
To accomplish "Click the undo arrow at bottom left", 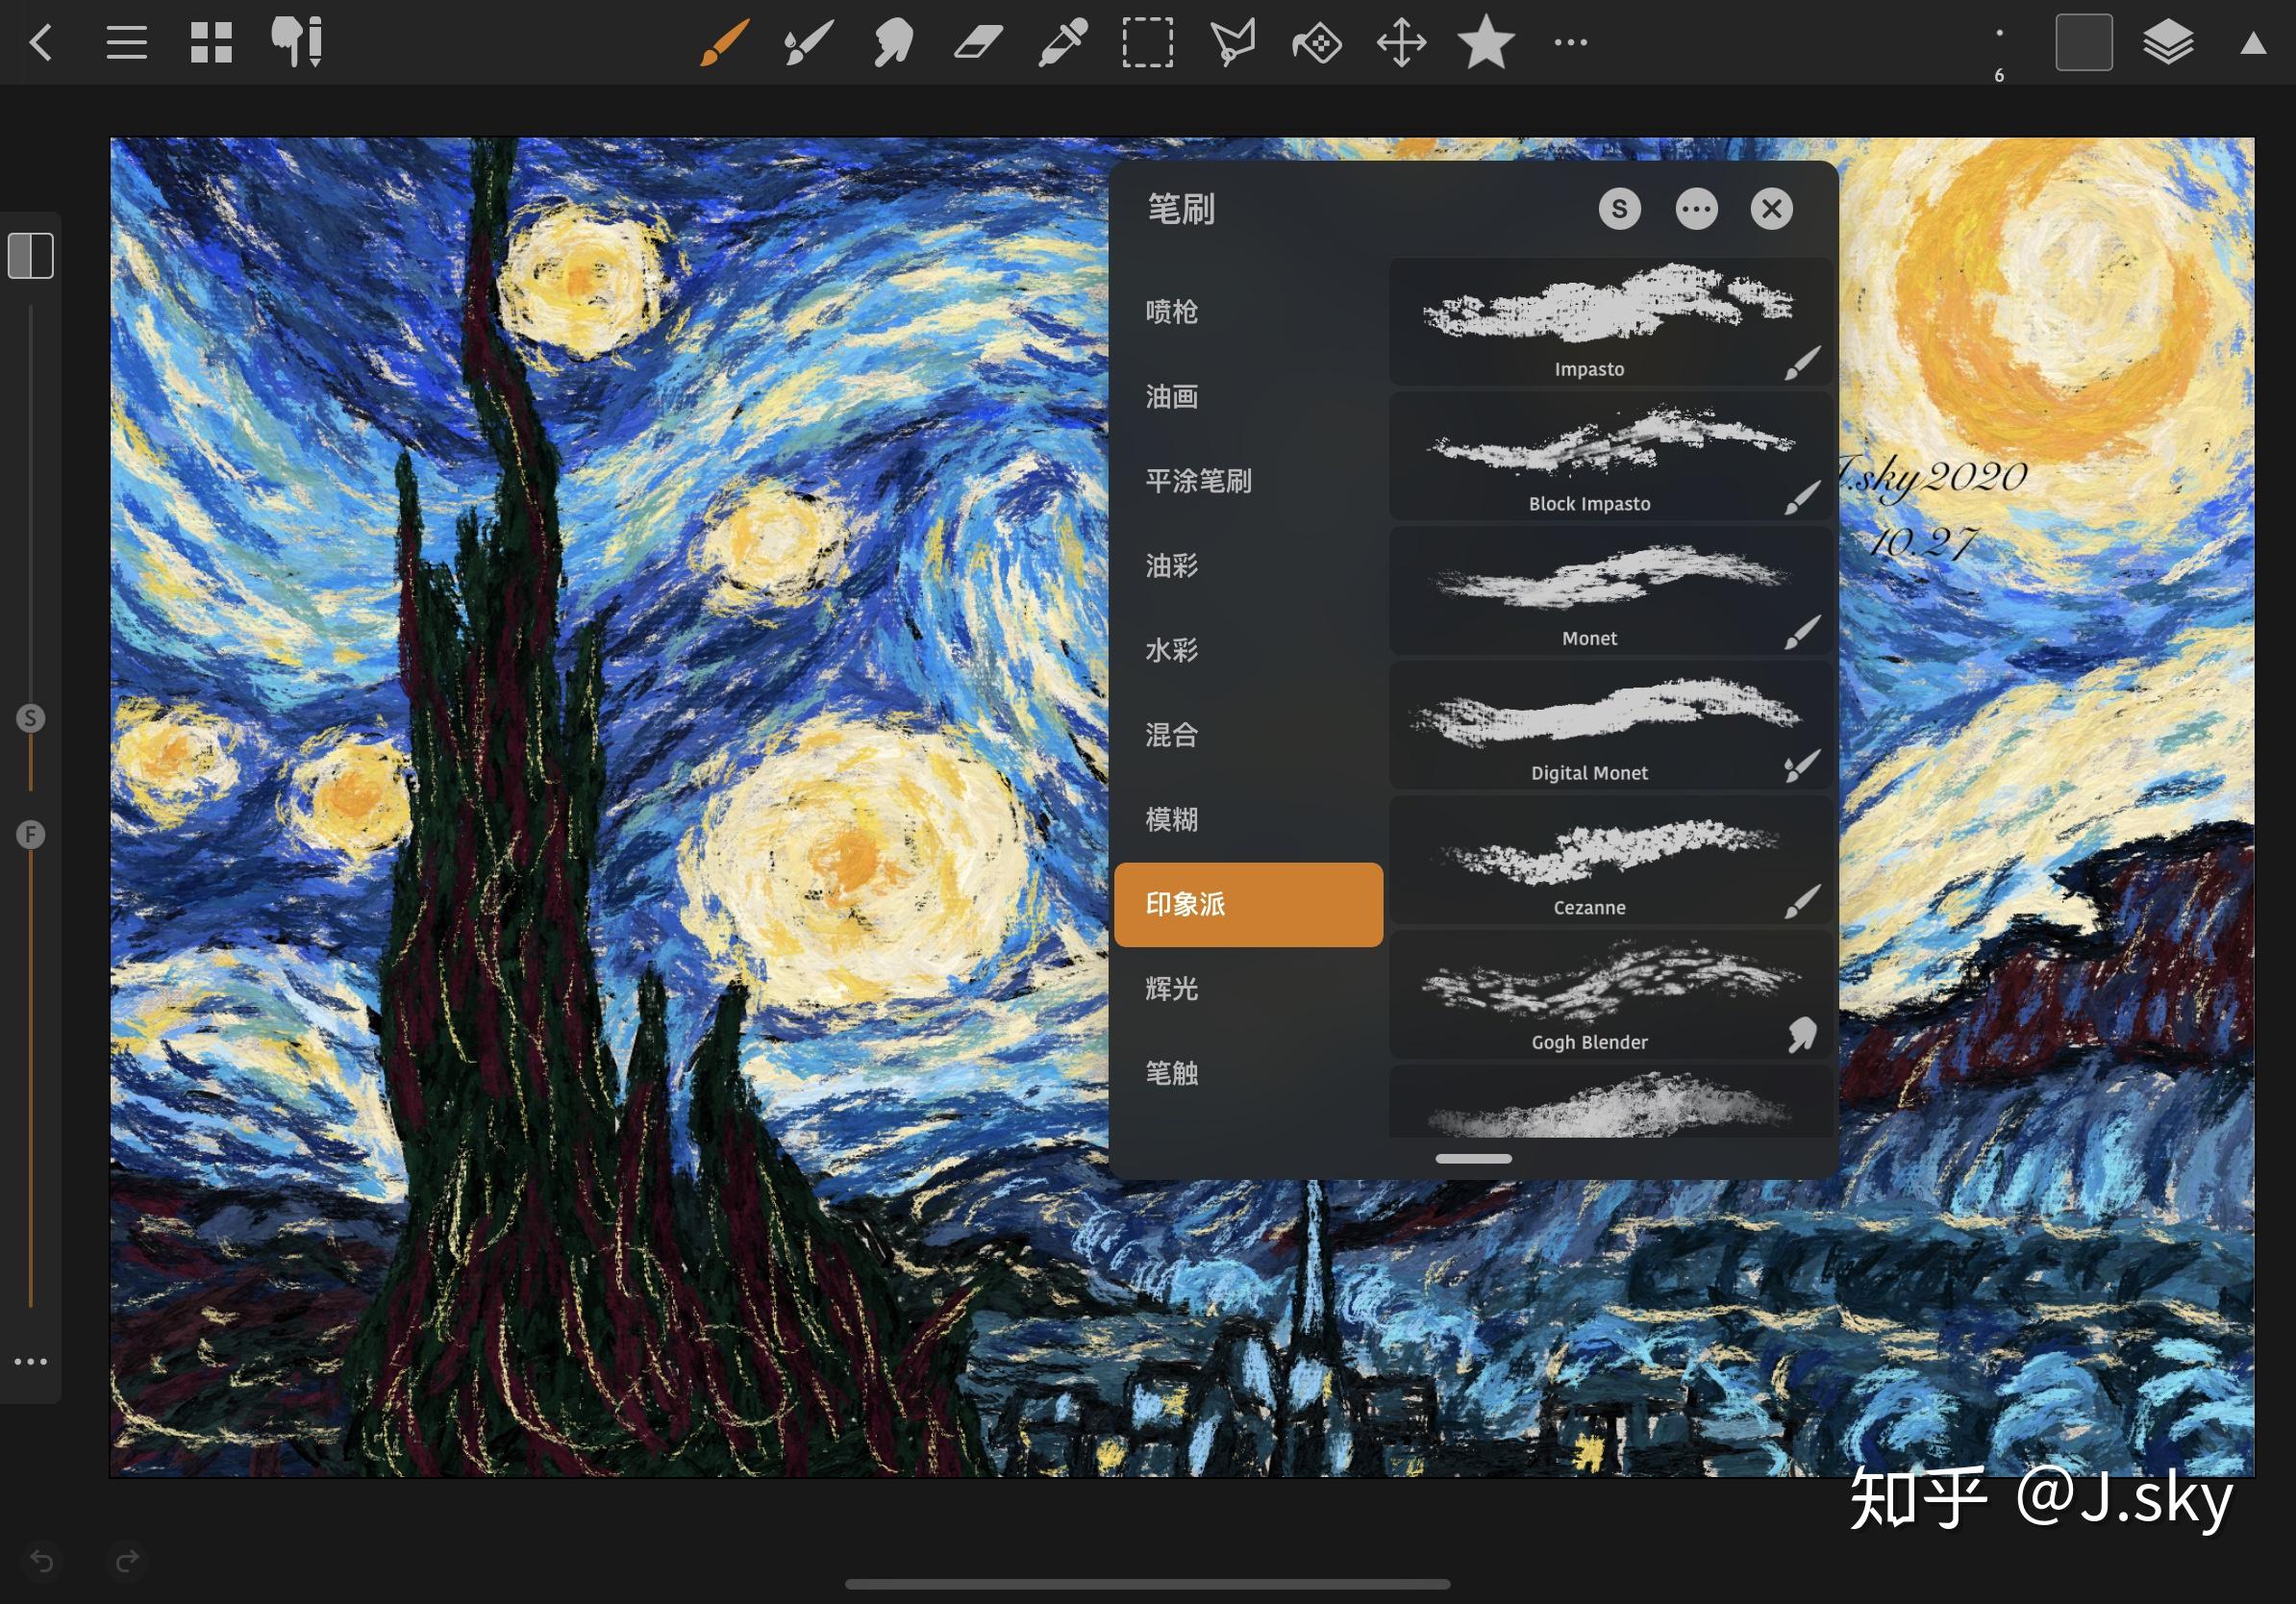I will pos(42,1561).
